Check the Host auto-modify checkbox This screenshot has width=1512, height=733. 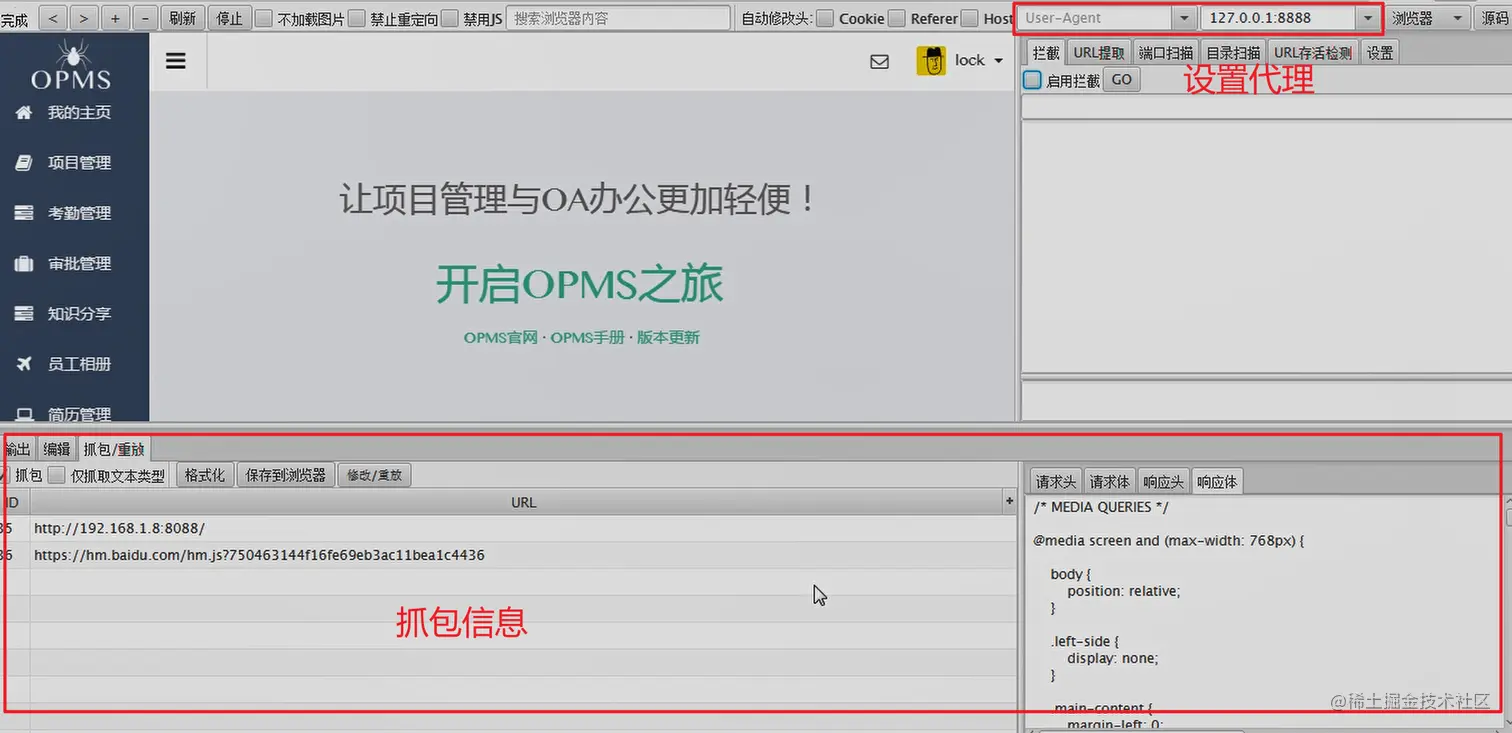tap(970, 18)
